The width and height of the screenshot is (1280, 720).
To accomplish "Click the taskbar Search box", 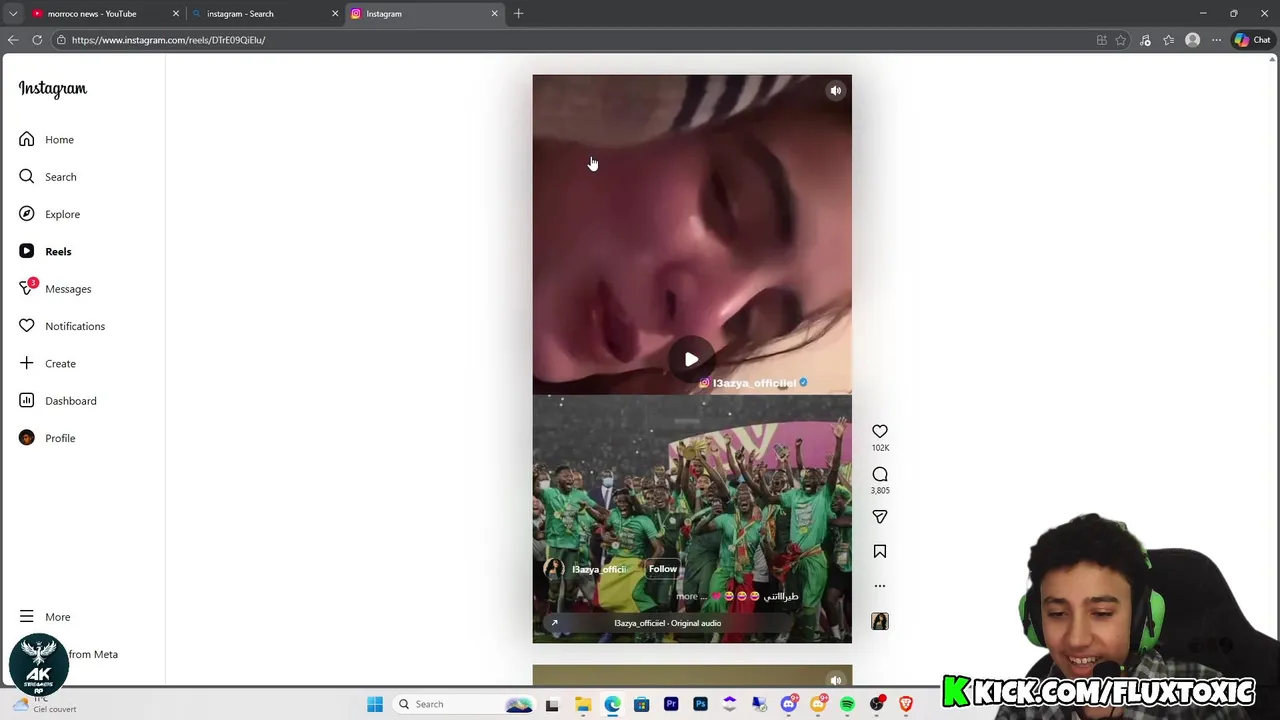I will pyautogui.click(x=465, y=704).
